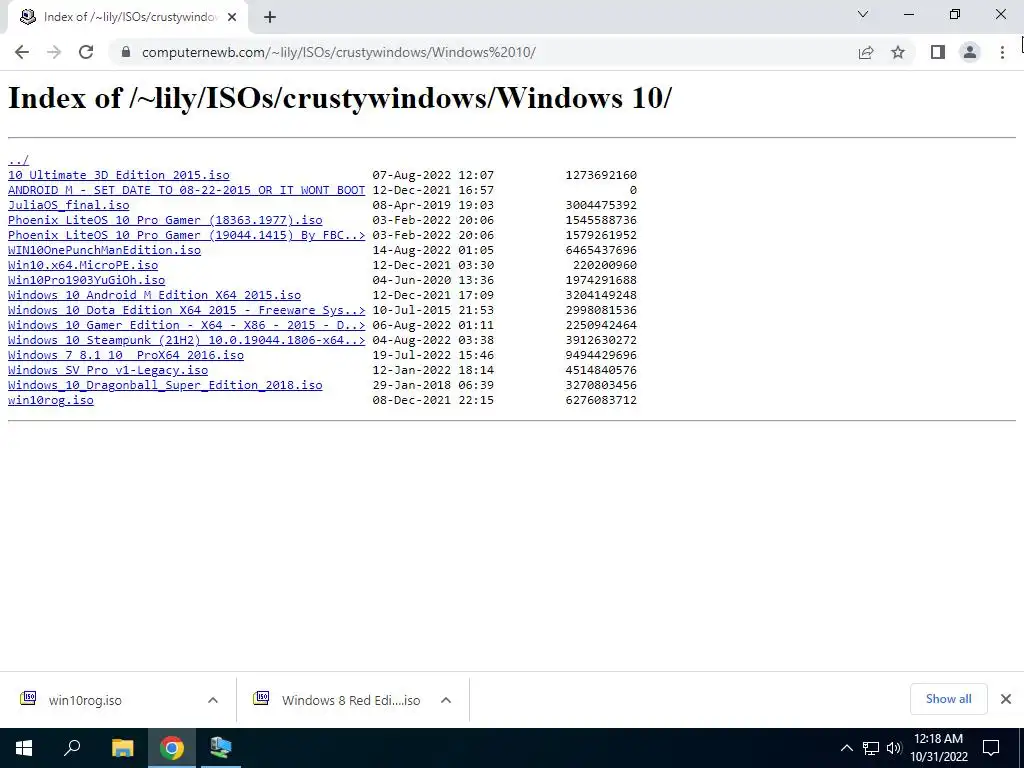This screenshot has width=1024, height=768.
Task: Download Windows 10 Gamer Edition X64 X86
Action: tap(186, 325)
